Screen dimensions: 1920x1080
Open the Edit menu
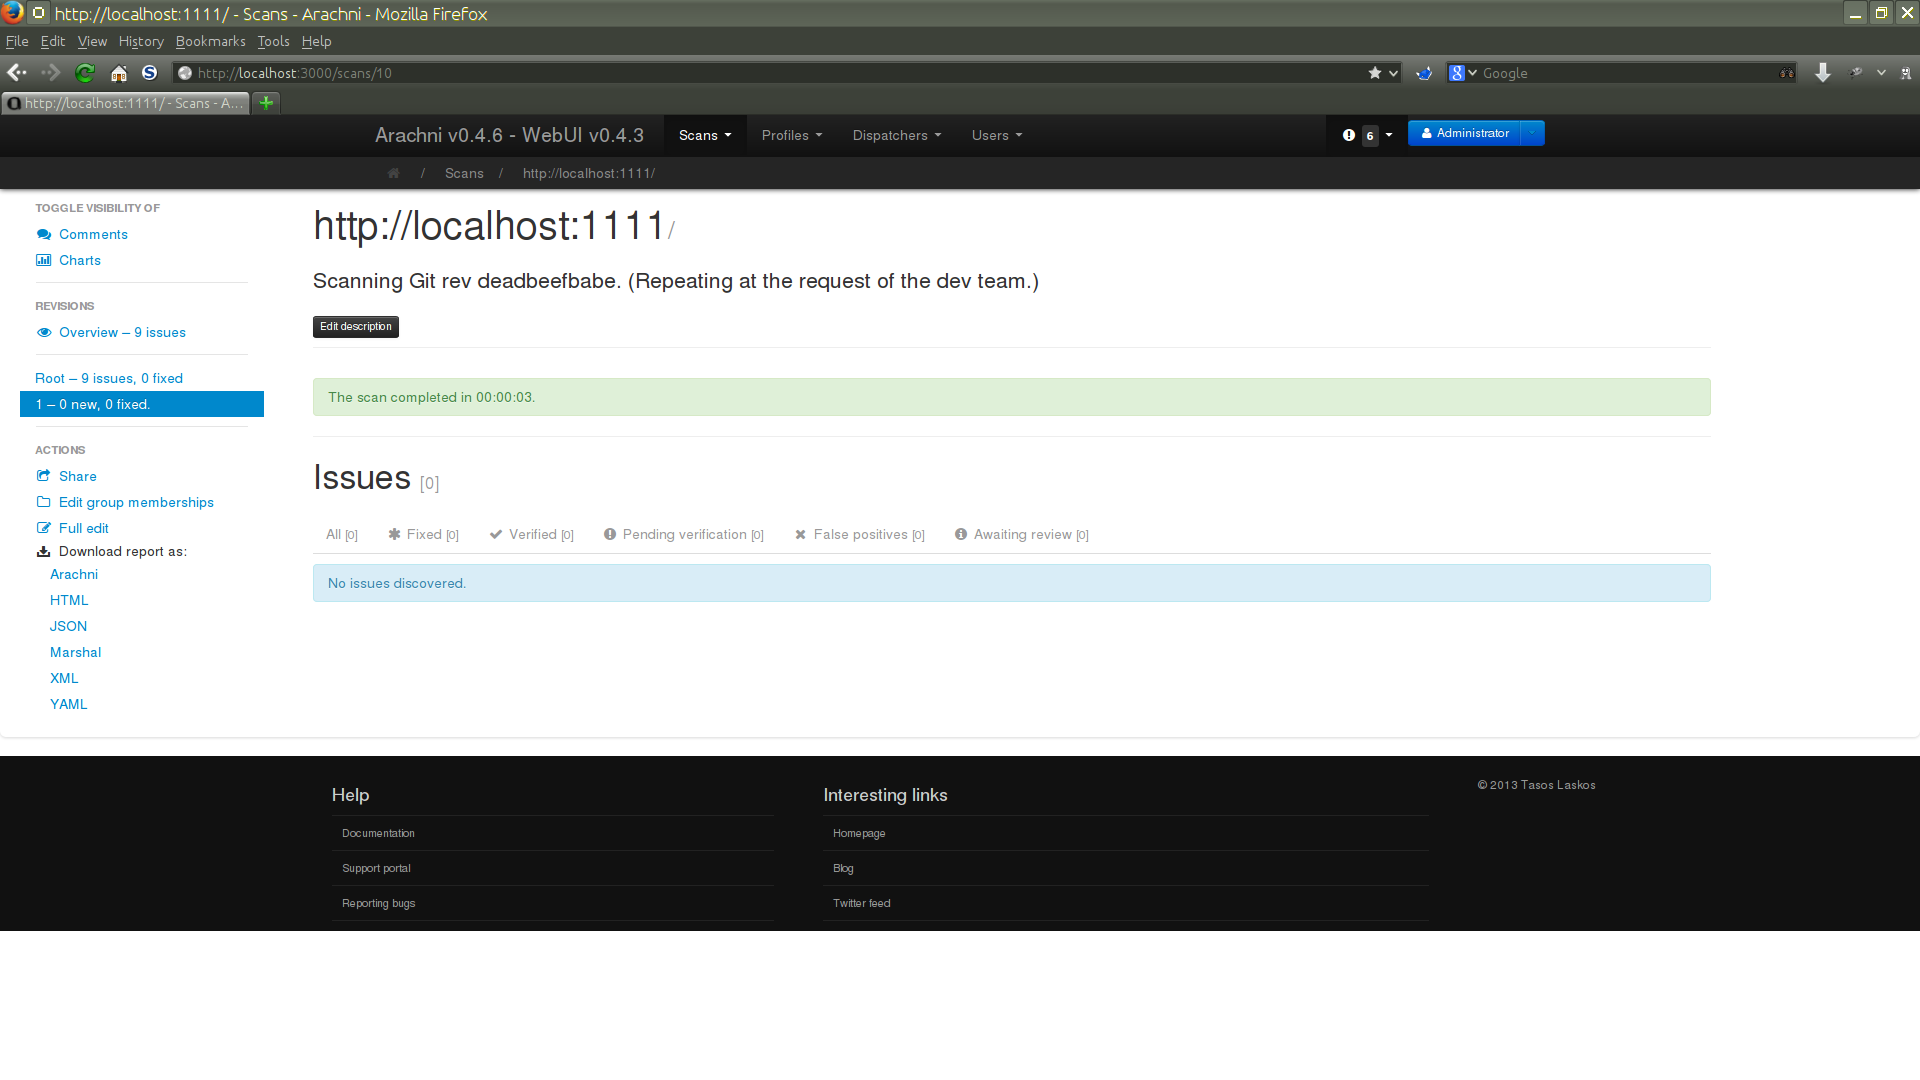[53, 41]
